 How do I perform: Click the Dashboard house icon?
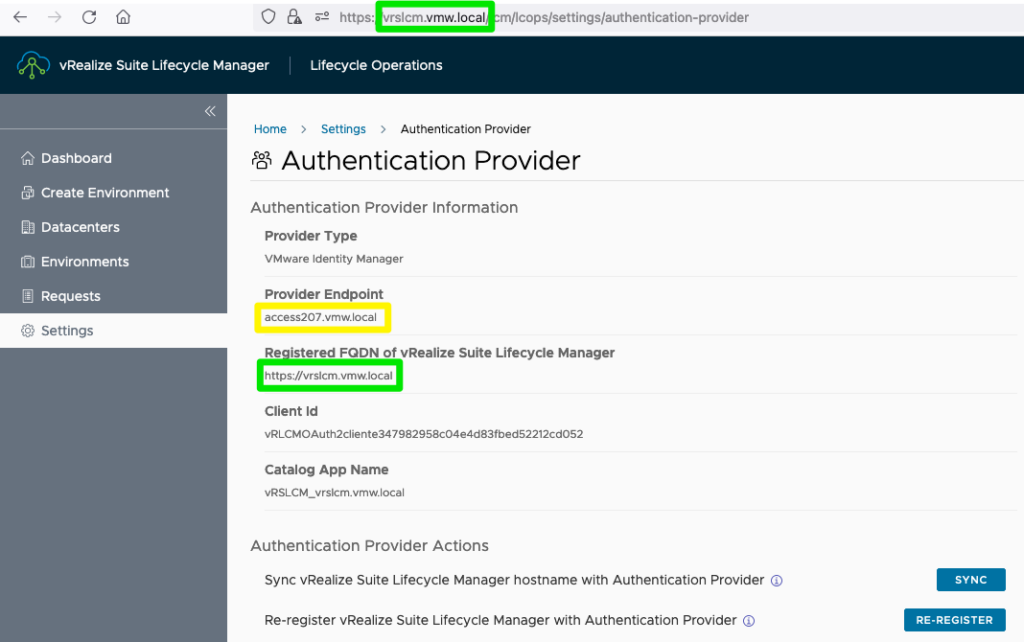[x=27, y=158]
